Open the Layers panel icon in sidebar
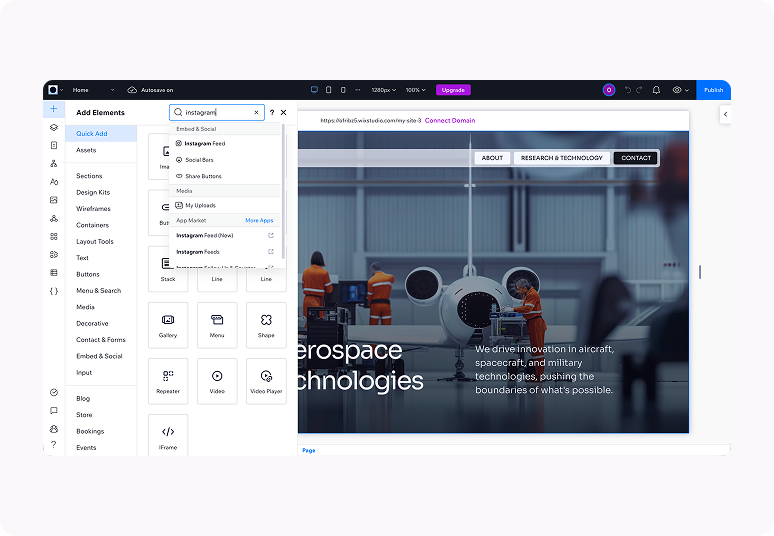The height and width of the screenshot is (536, 774). click(54, 127)
